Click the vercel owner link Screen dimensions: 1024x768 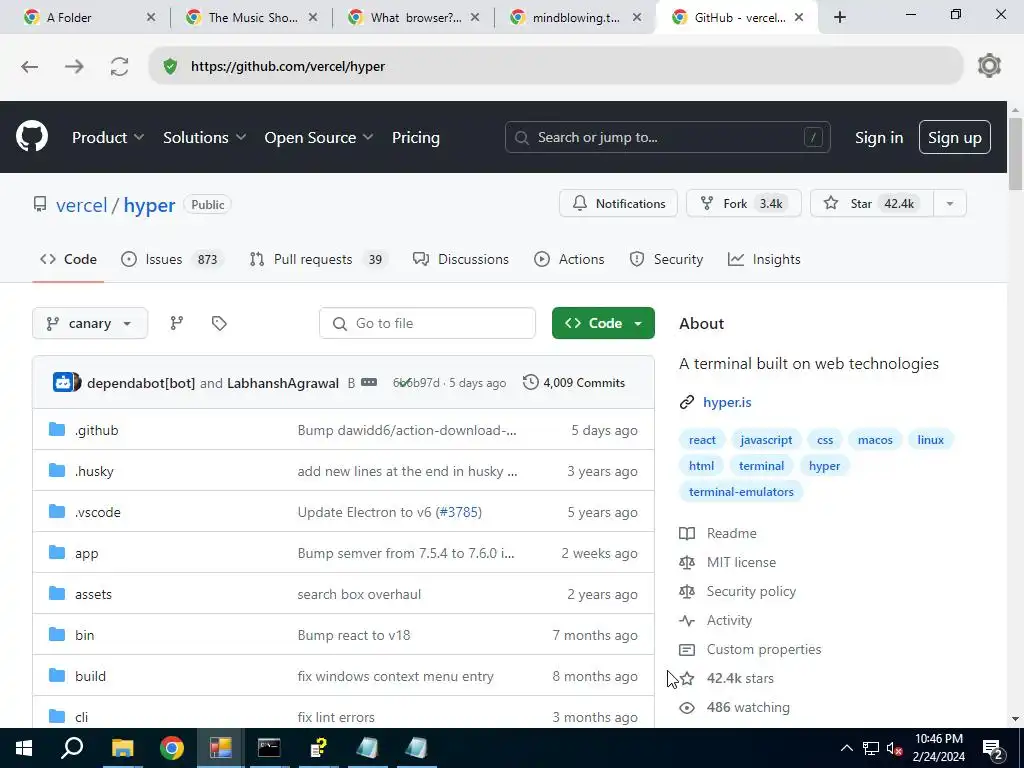pyautogui.click(x=82, y=205)
